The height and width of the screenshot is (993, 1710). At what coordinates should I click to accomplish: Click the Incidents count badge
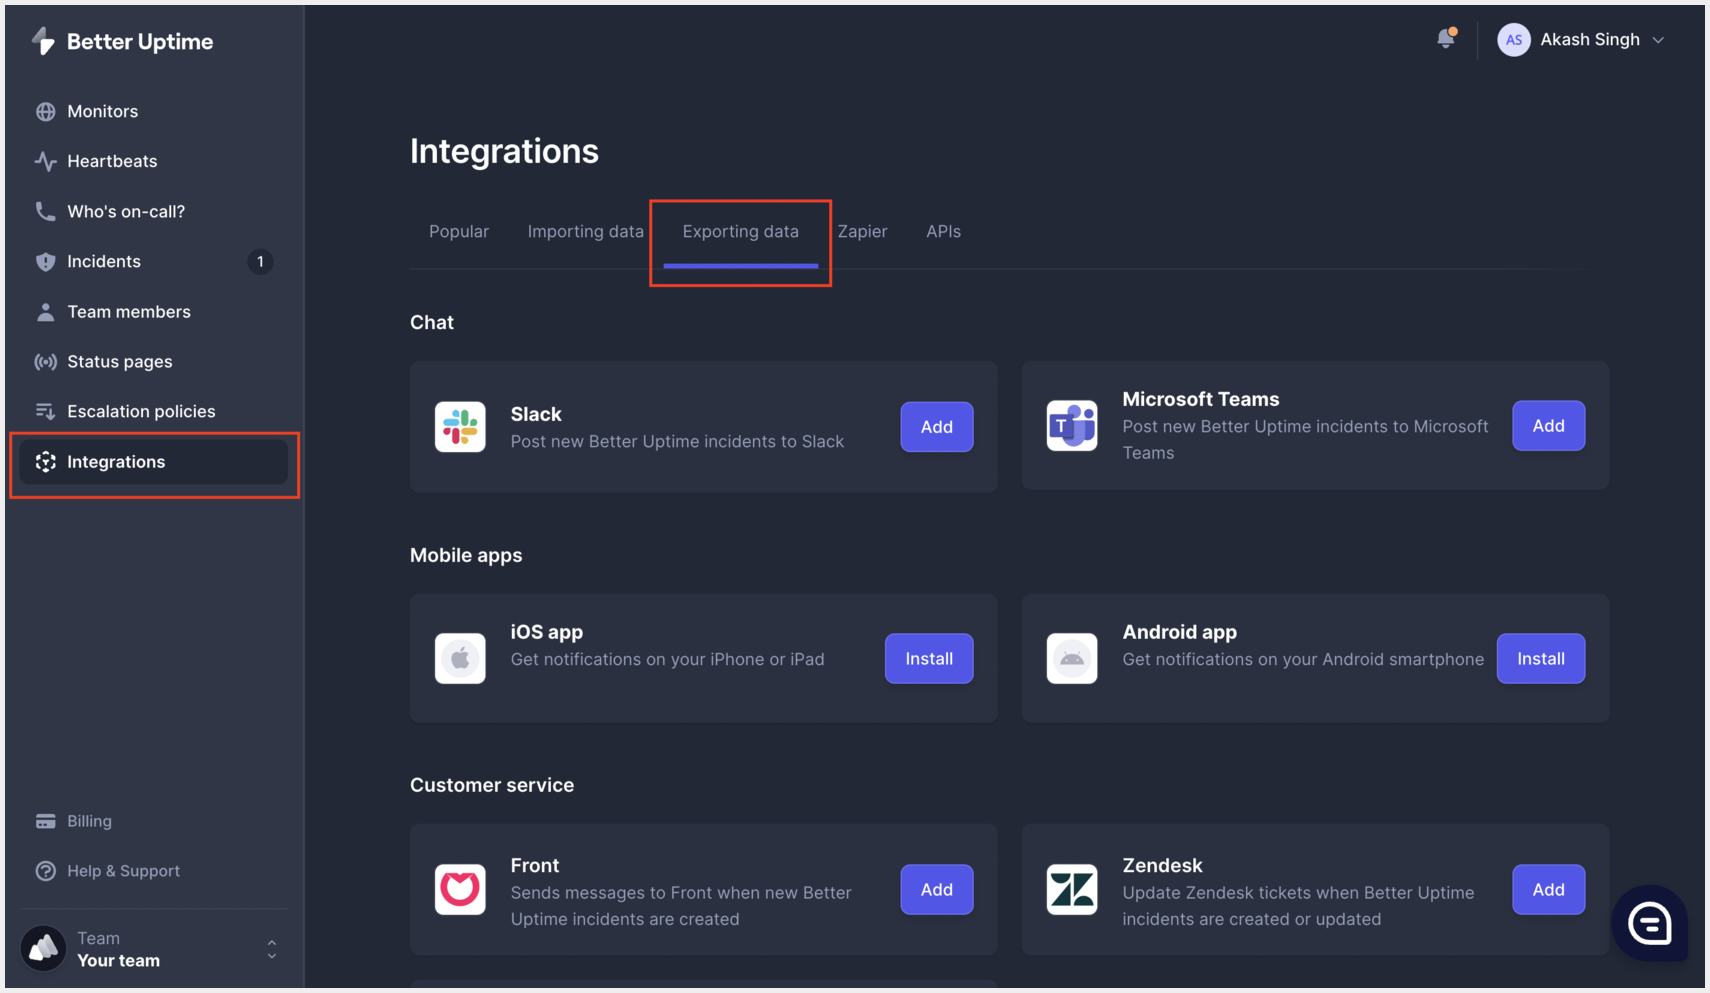click(260, 261)
